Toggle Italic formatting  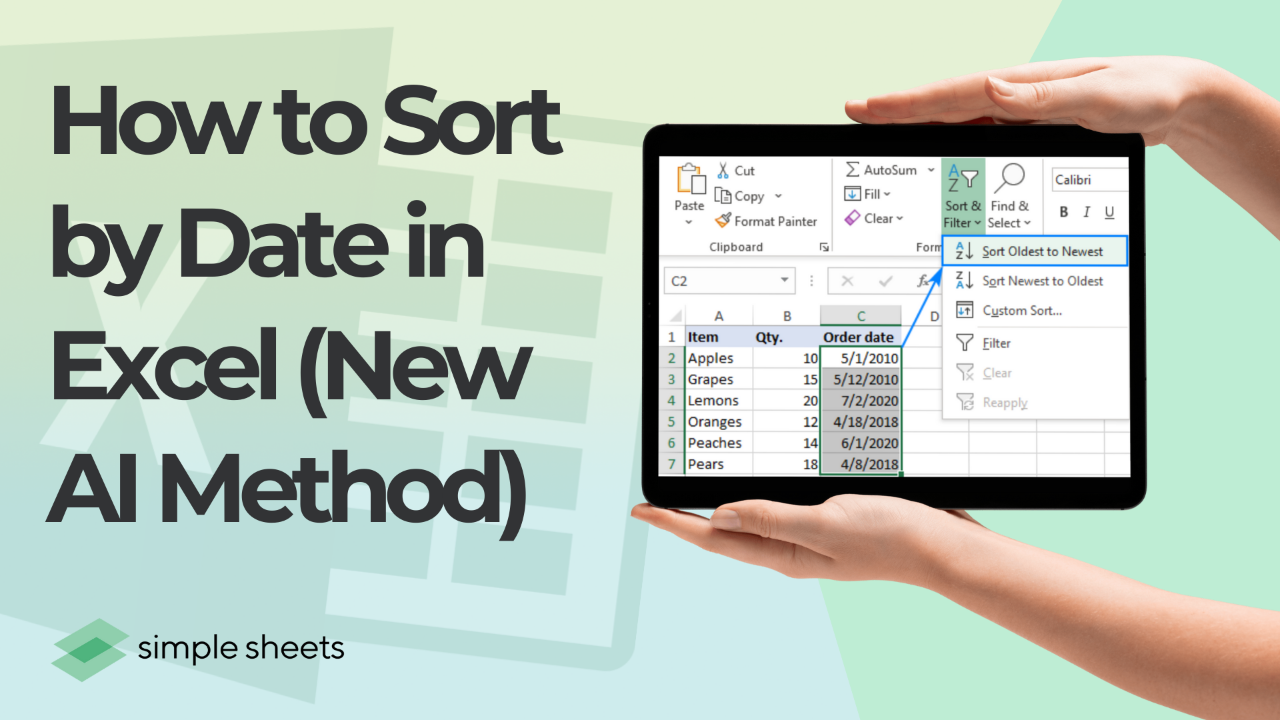1087,212
